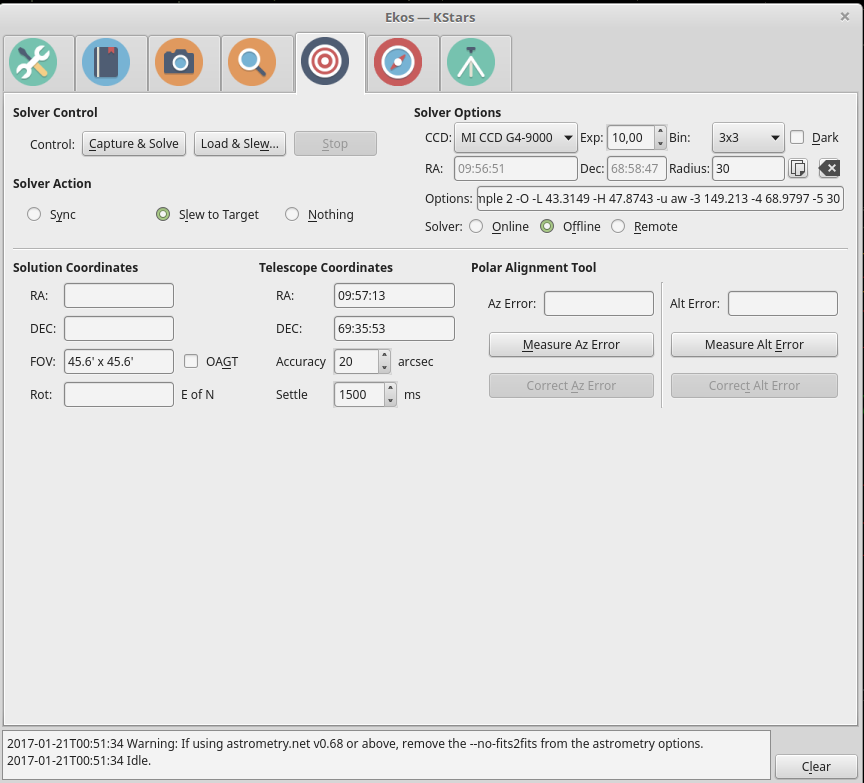Click the Solution Coordinates RA field
864x783 pixels.
[x=119, y=295]
